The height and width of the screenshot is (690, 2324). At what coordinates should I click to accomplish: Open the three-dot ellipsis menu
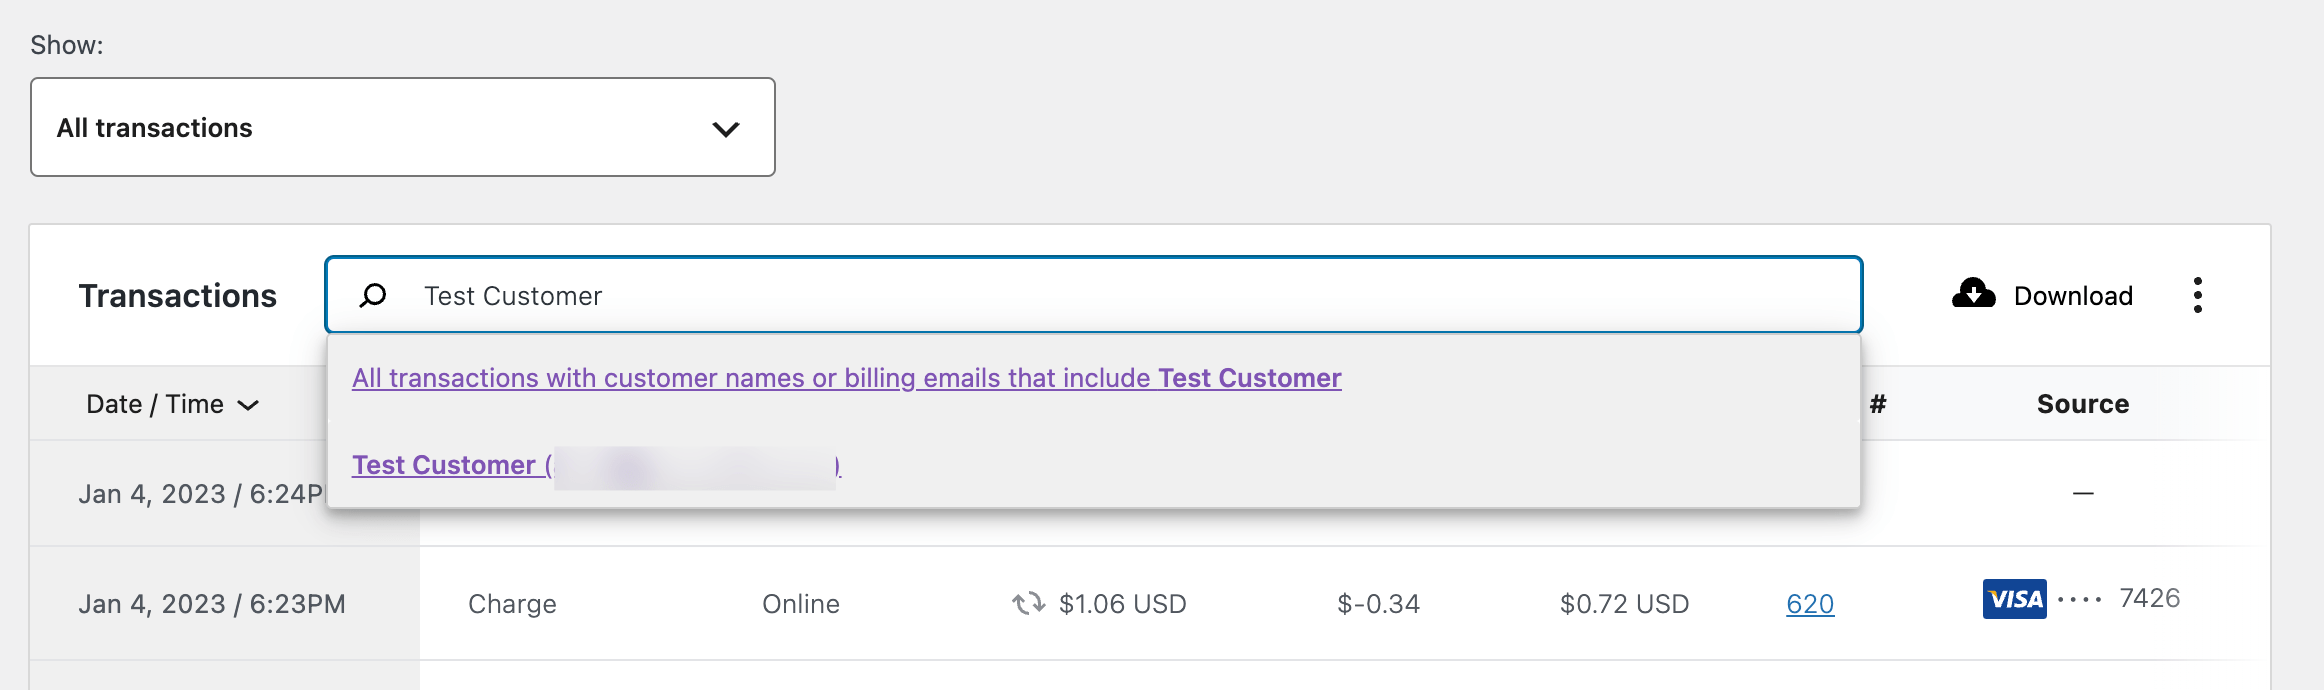point(2198,294)
